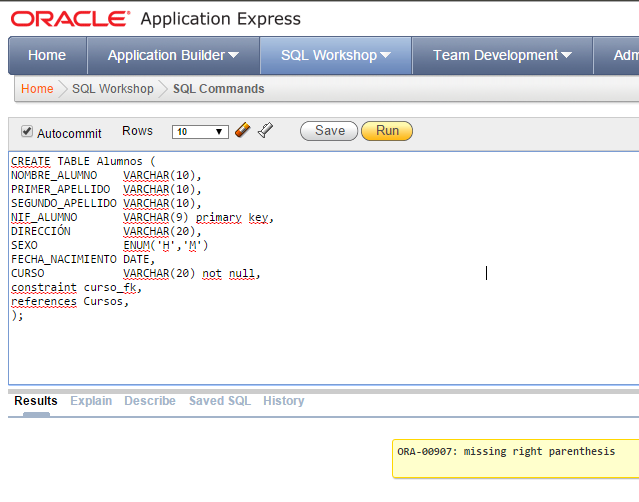Expand the SQL Workshop menu arrow
This screenshot has width=639, height=502.
(x=386, y=55)
